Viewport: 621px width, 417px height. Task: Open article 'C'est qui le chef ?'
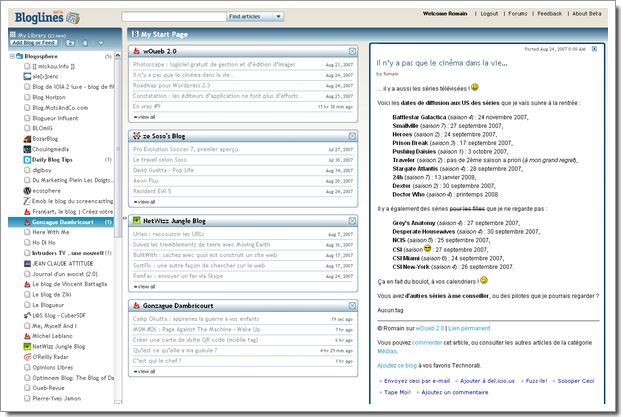(x=157, y=361)
